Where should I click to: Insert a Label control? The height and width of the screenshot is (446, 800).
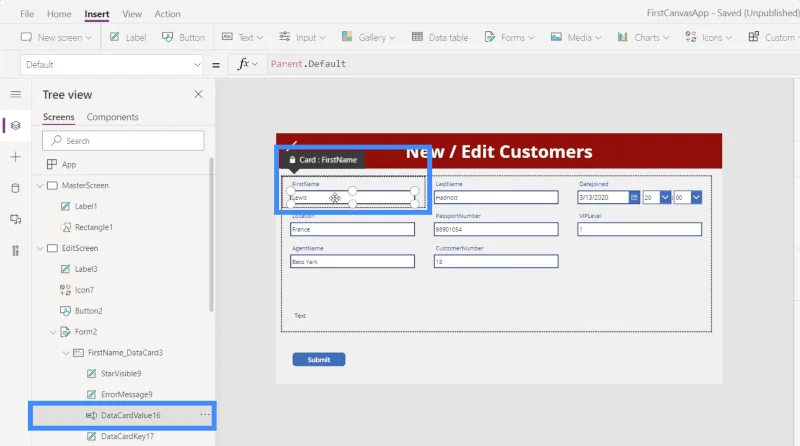128,37
